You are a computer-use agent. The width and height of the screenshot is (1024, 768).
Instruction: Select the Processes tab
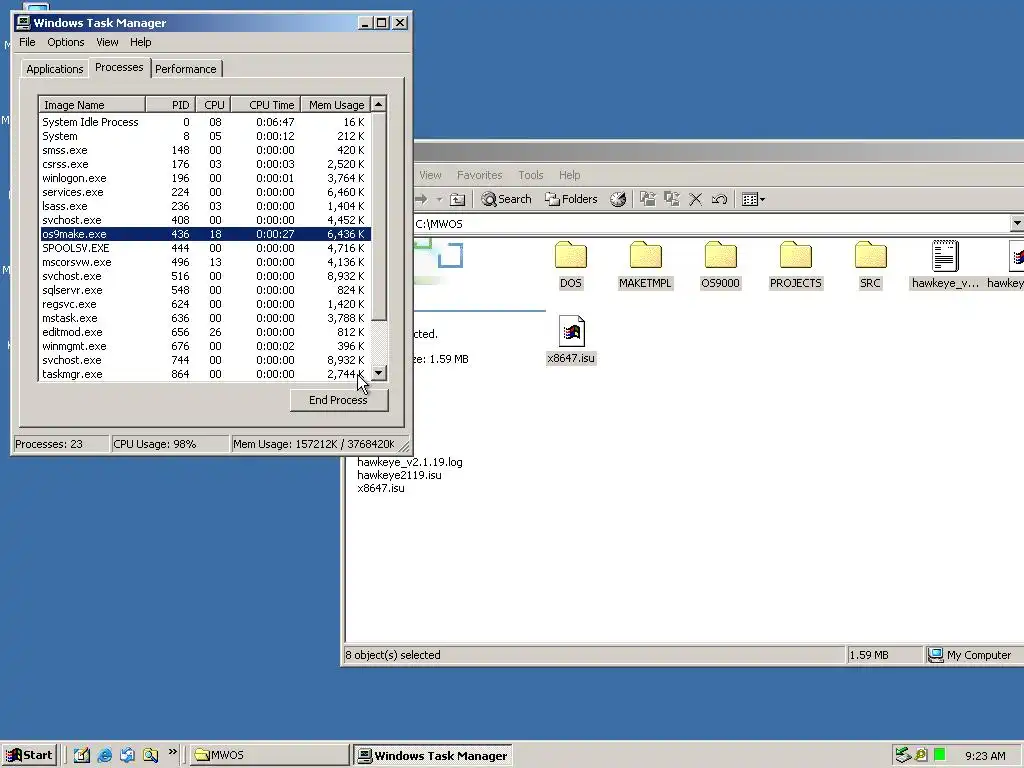[119, 67]
